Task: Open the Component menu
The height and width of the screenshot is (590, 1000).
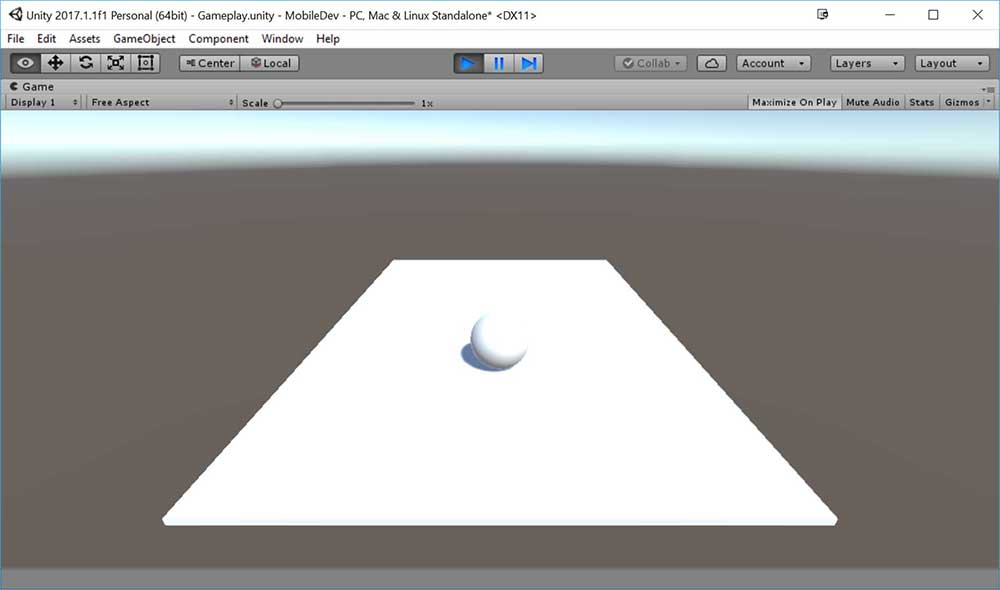Action: [218, 39]
